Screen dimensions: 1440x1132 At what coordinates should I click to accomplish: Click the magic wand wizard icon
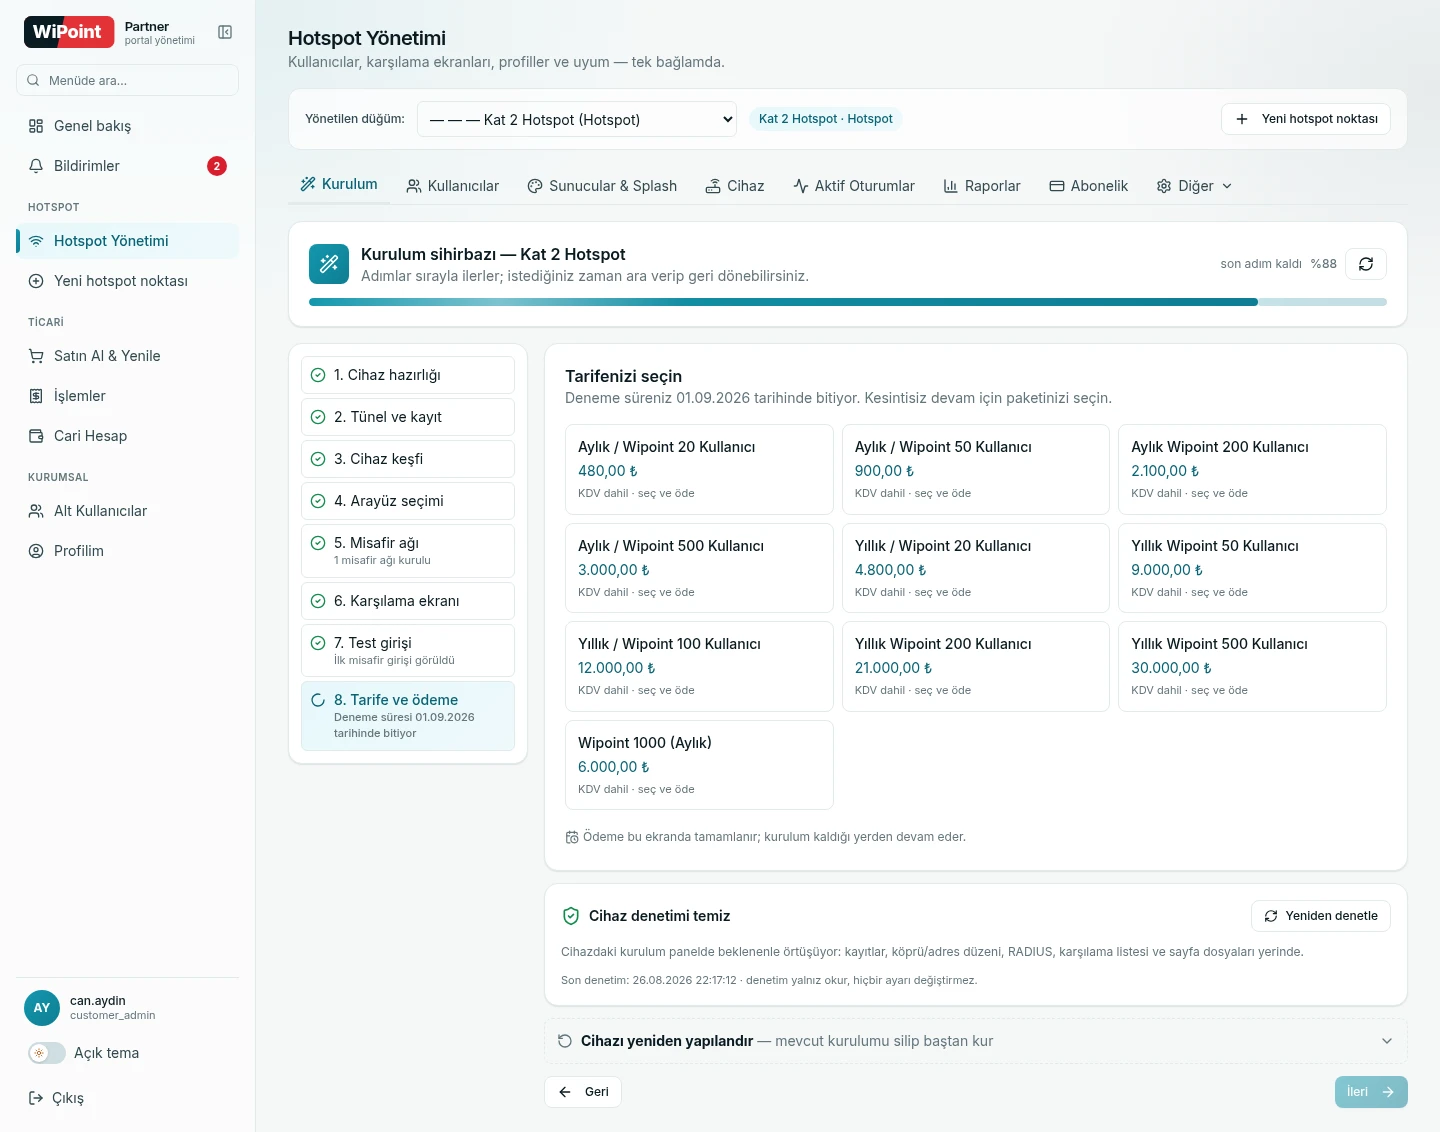pyautogui.click(x=329, y=264)
